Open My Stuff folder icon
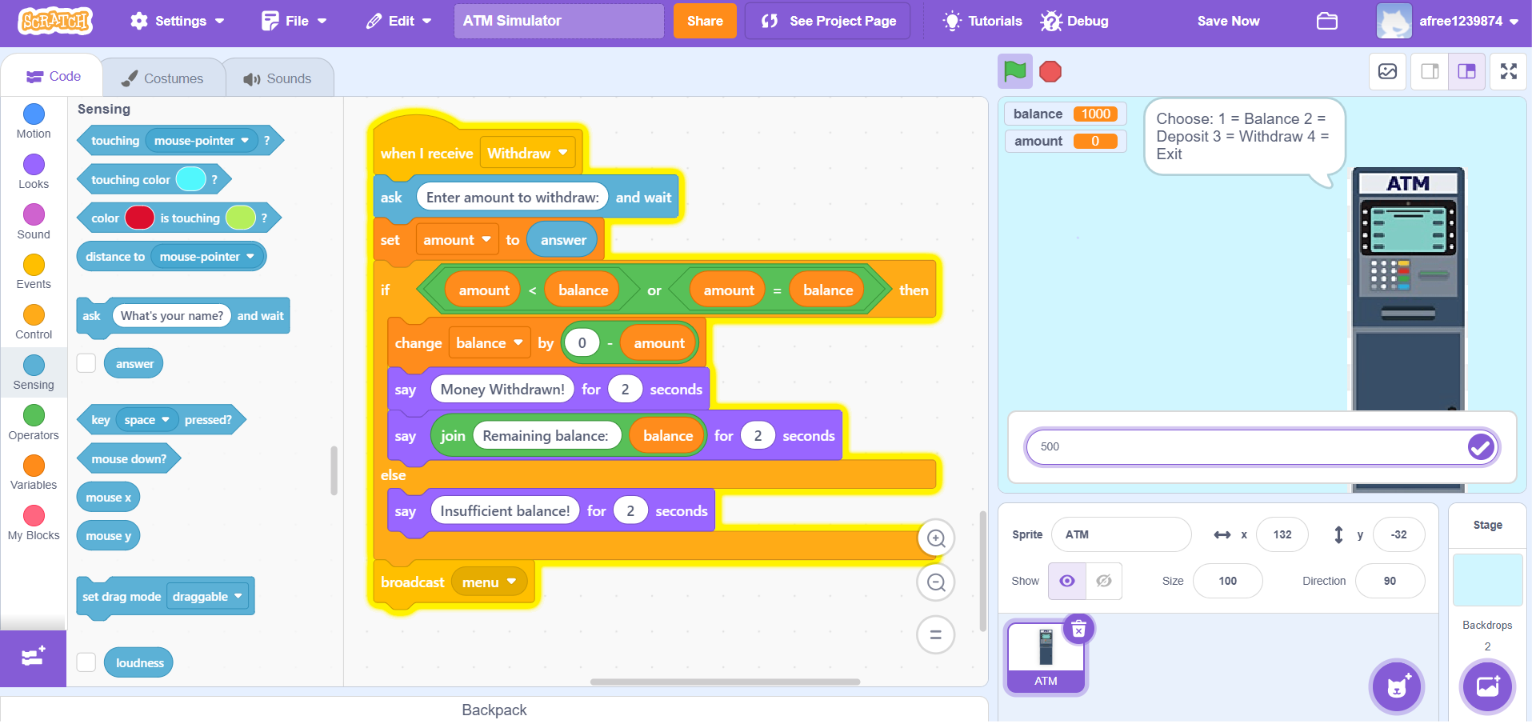The image size is (1532, 722). pos(1327,21)
